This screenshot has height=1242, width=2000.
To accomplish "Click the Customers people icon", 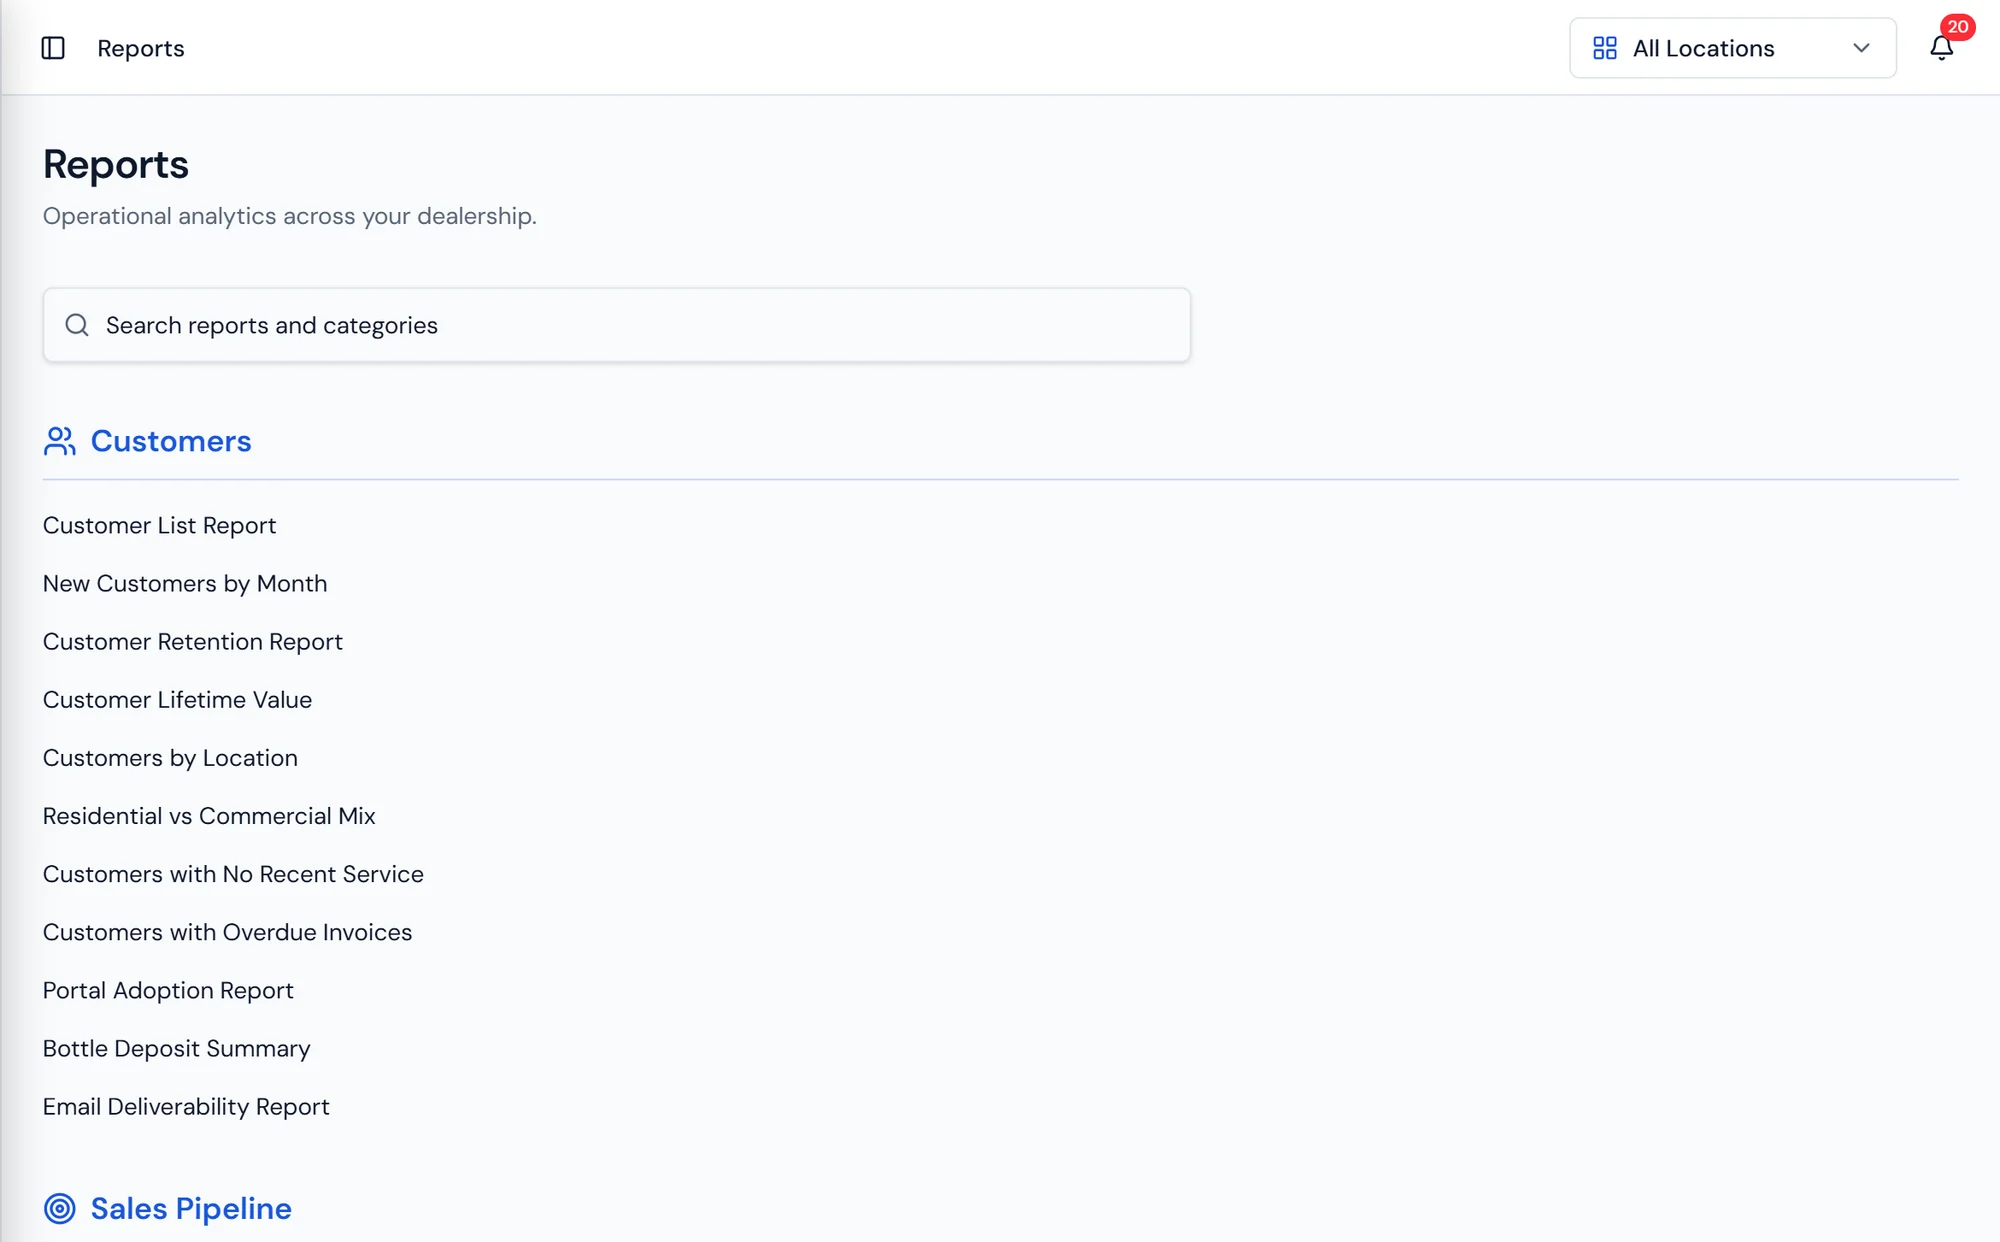I will [x=60, y=441].
